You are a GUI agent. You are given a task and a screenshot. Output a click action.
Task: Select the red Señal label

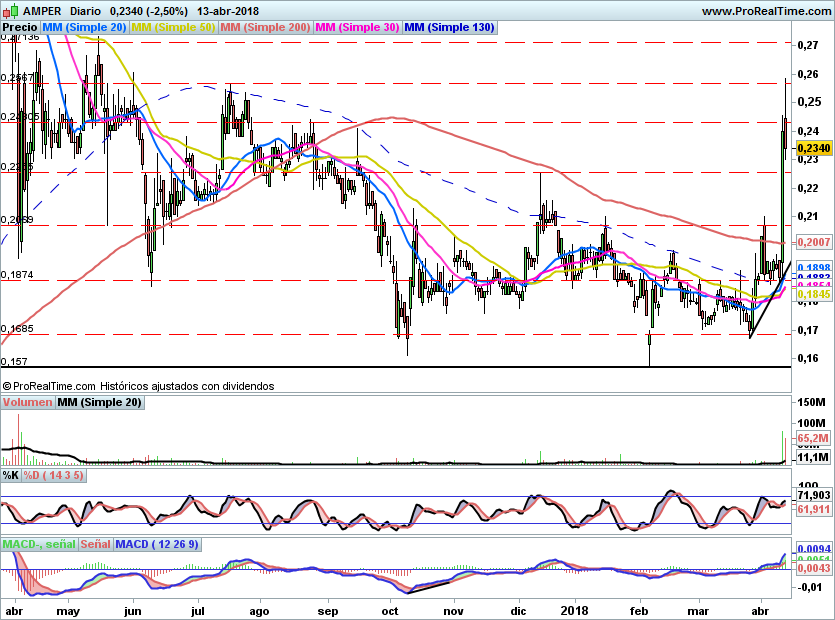[95, 544]
